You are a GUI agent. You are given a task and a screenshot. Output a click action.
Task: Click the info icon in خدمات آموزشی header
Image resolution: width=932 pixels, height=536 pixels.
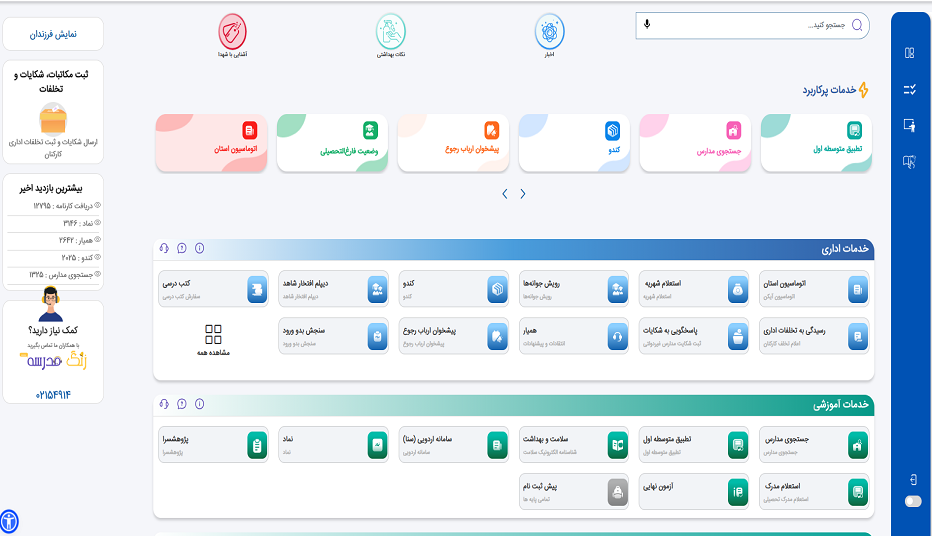(199, 405)
